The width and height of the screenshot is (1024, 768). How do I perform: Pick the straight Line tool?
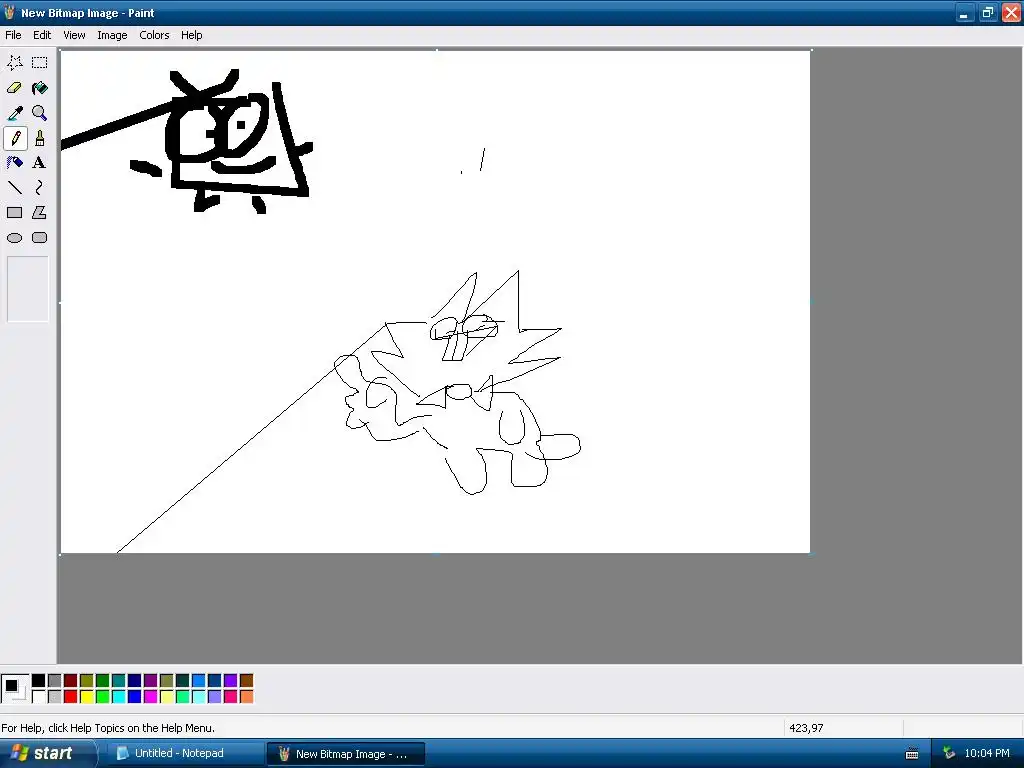(14, 188)
